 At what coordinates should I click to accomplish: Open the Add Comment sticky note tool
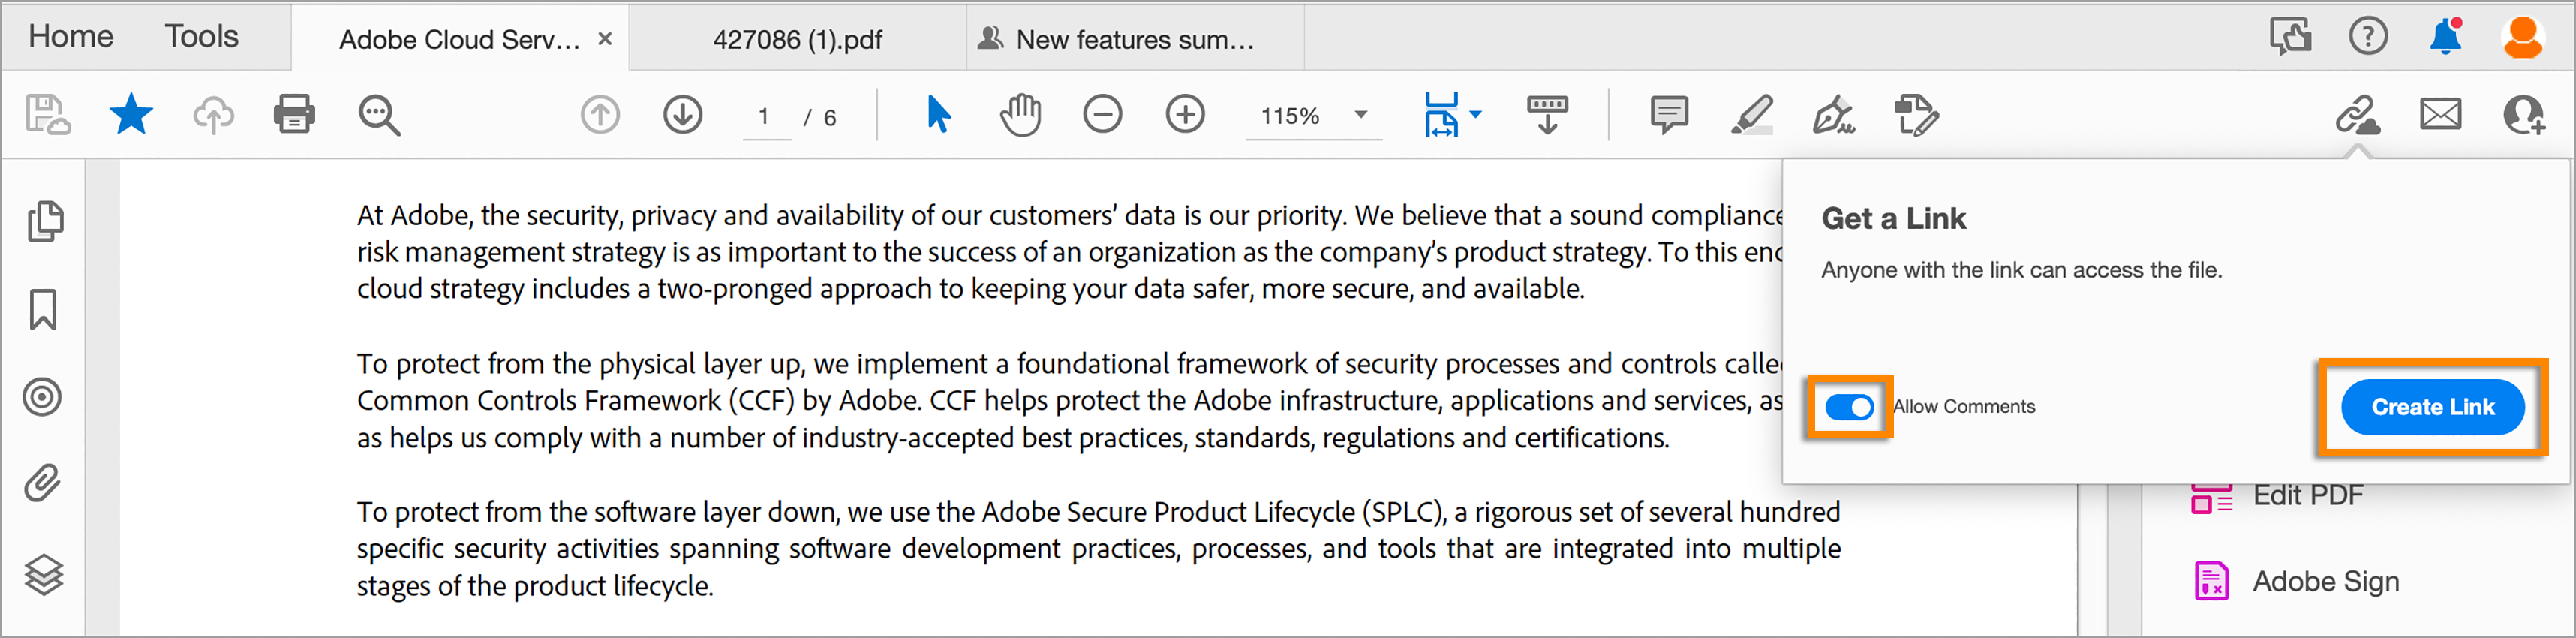pyautogui.click(x=1669, y=115)
